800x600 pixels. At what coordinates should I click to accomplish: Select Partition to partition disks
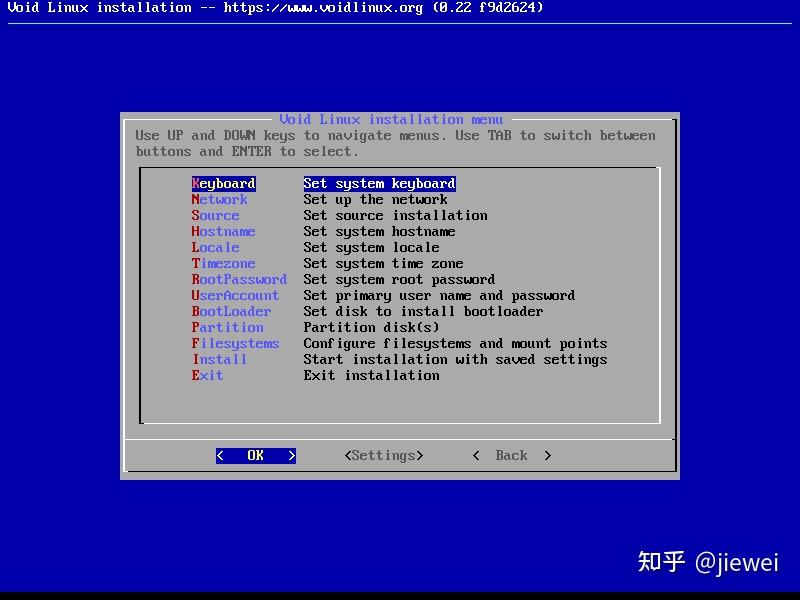(227, 327)
